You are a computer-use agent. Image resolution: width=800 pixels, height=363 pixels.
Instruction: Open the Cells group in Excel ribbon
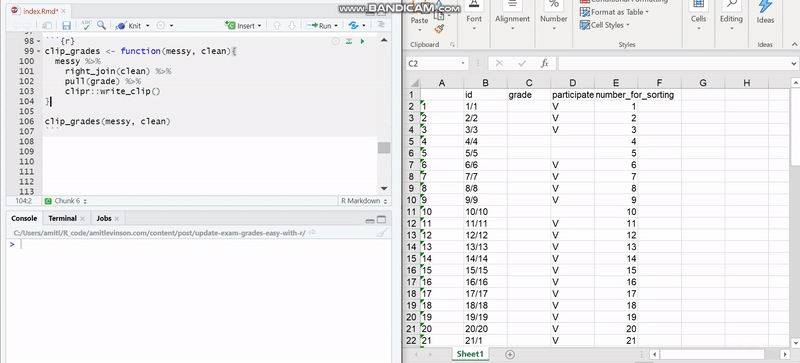coord(698,18)
